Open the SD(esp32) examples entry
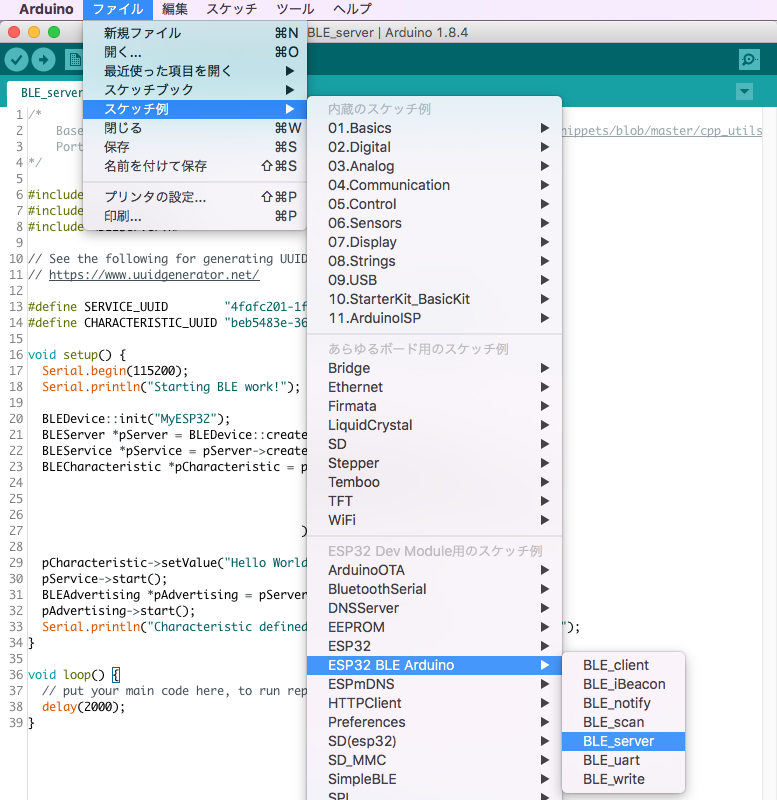 coord(435,741)
